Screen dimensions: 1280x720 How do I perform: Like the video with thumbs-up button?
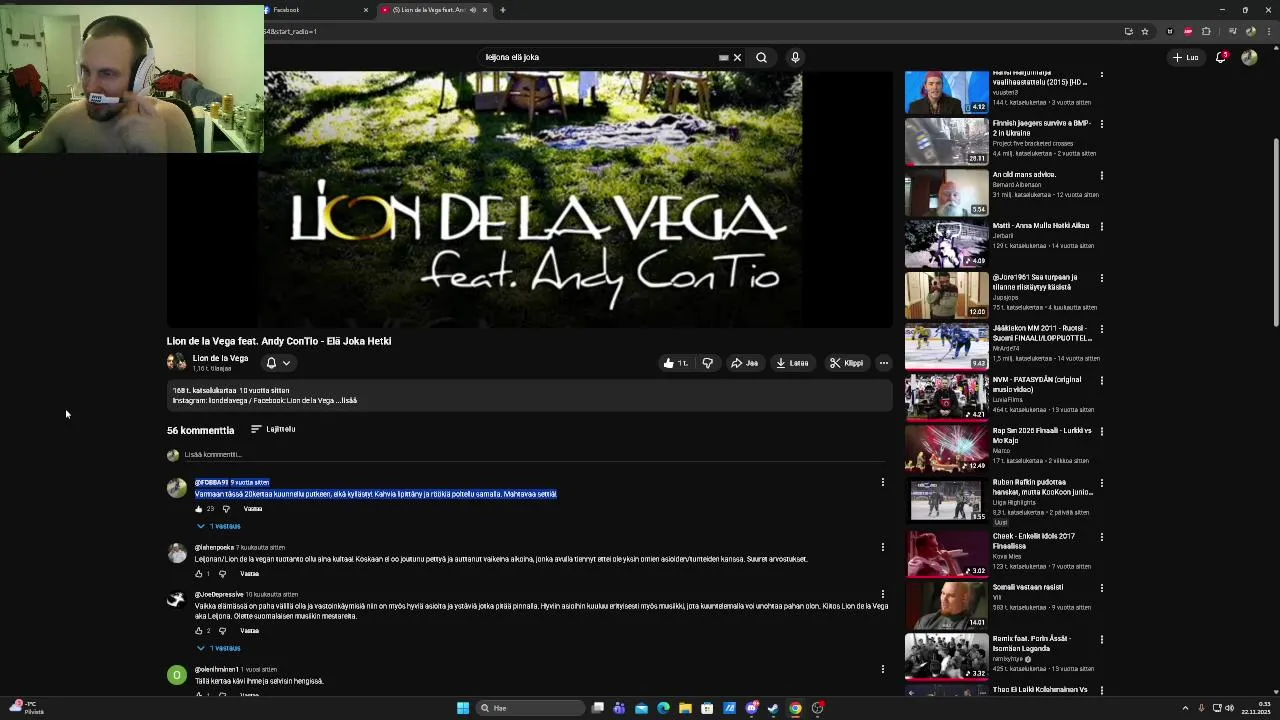(675, 363)
